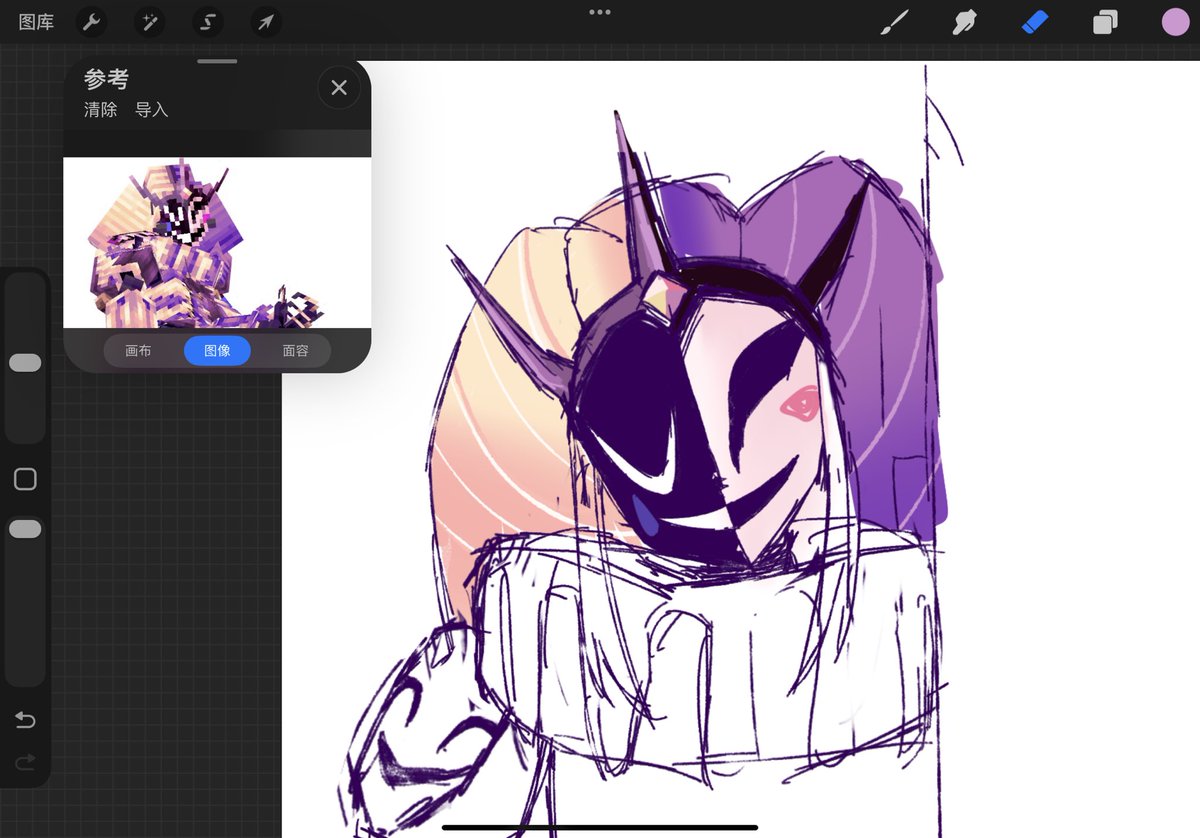Select the Smudge finger tool

(x=964, y=22)
